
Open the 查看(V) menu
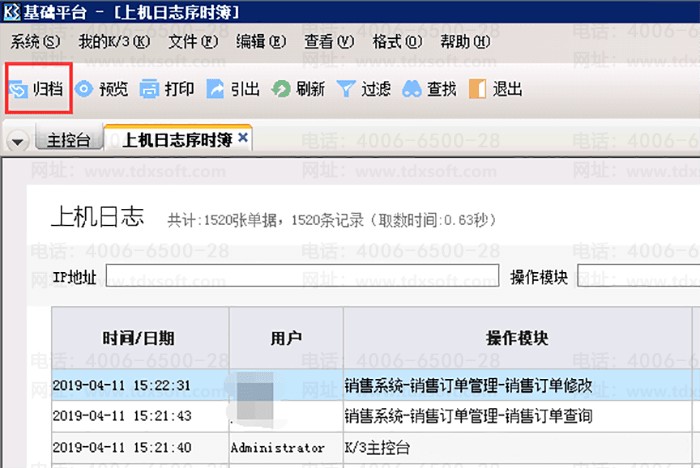pos(329,42)
